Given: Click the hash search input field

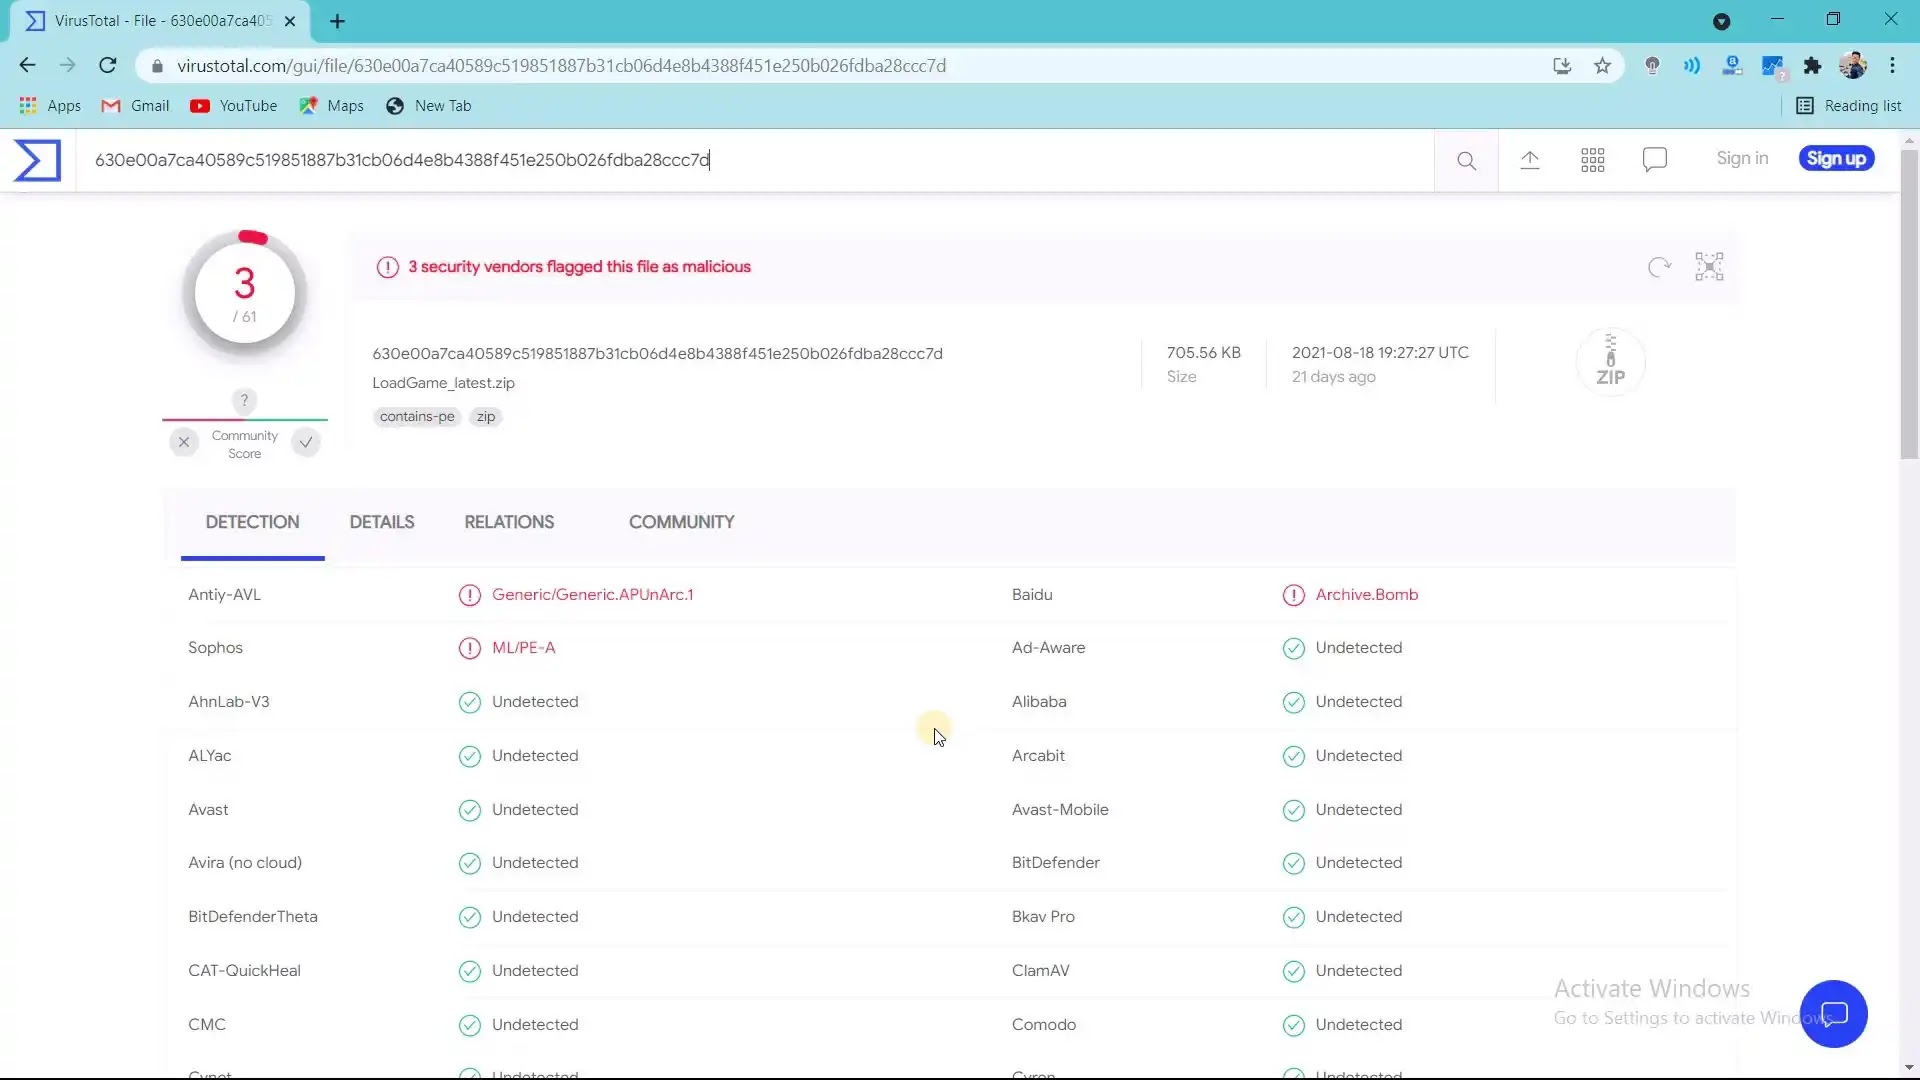Looking at the screenshot, I should point(760,160).
